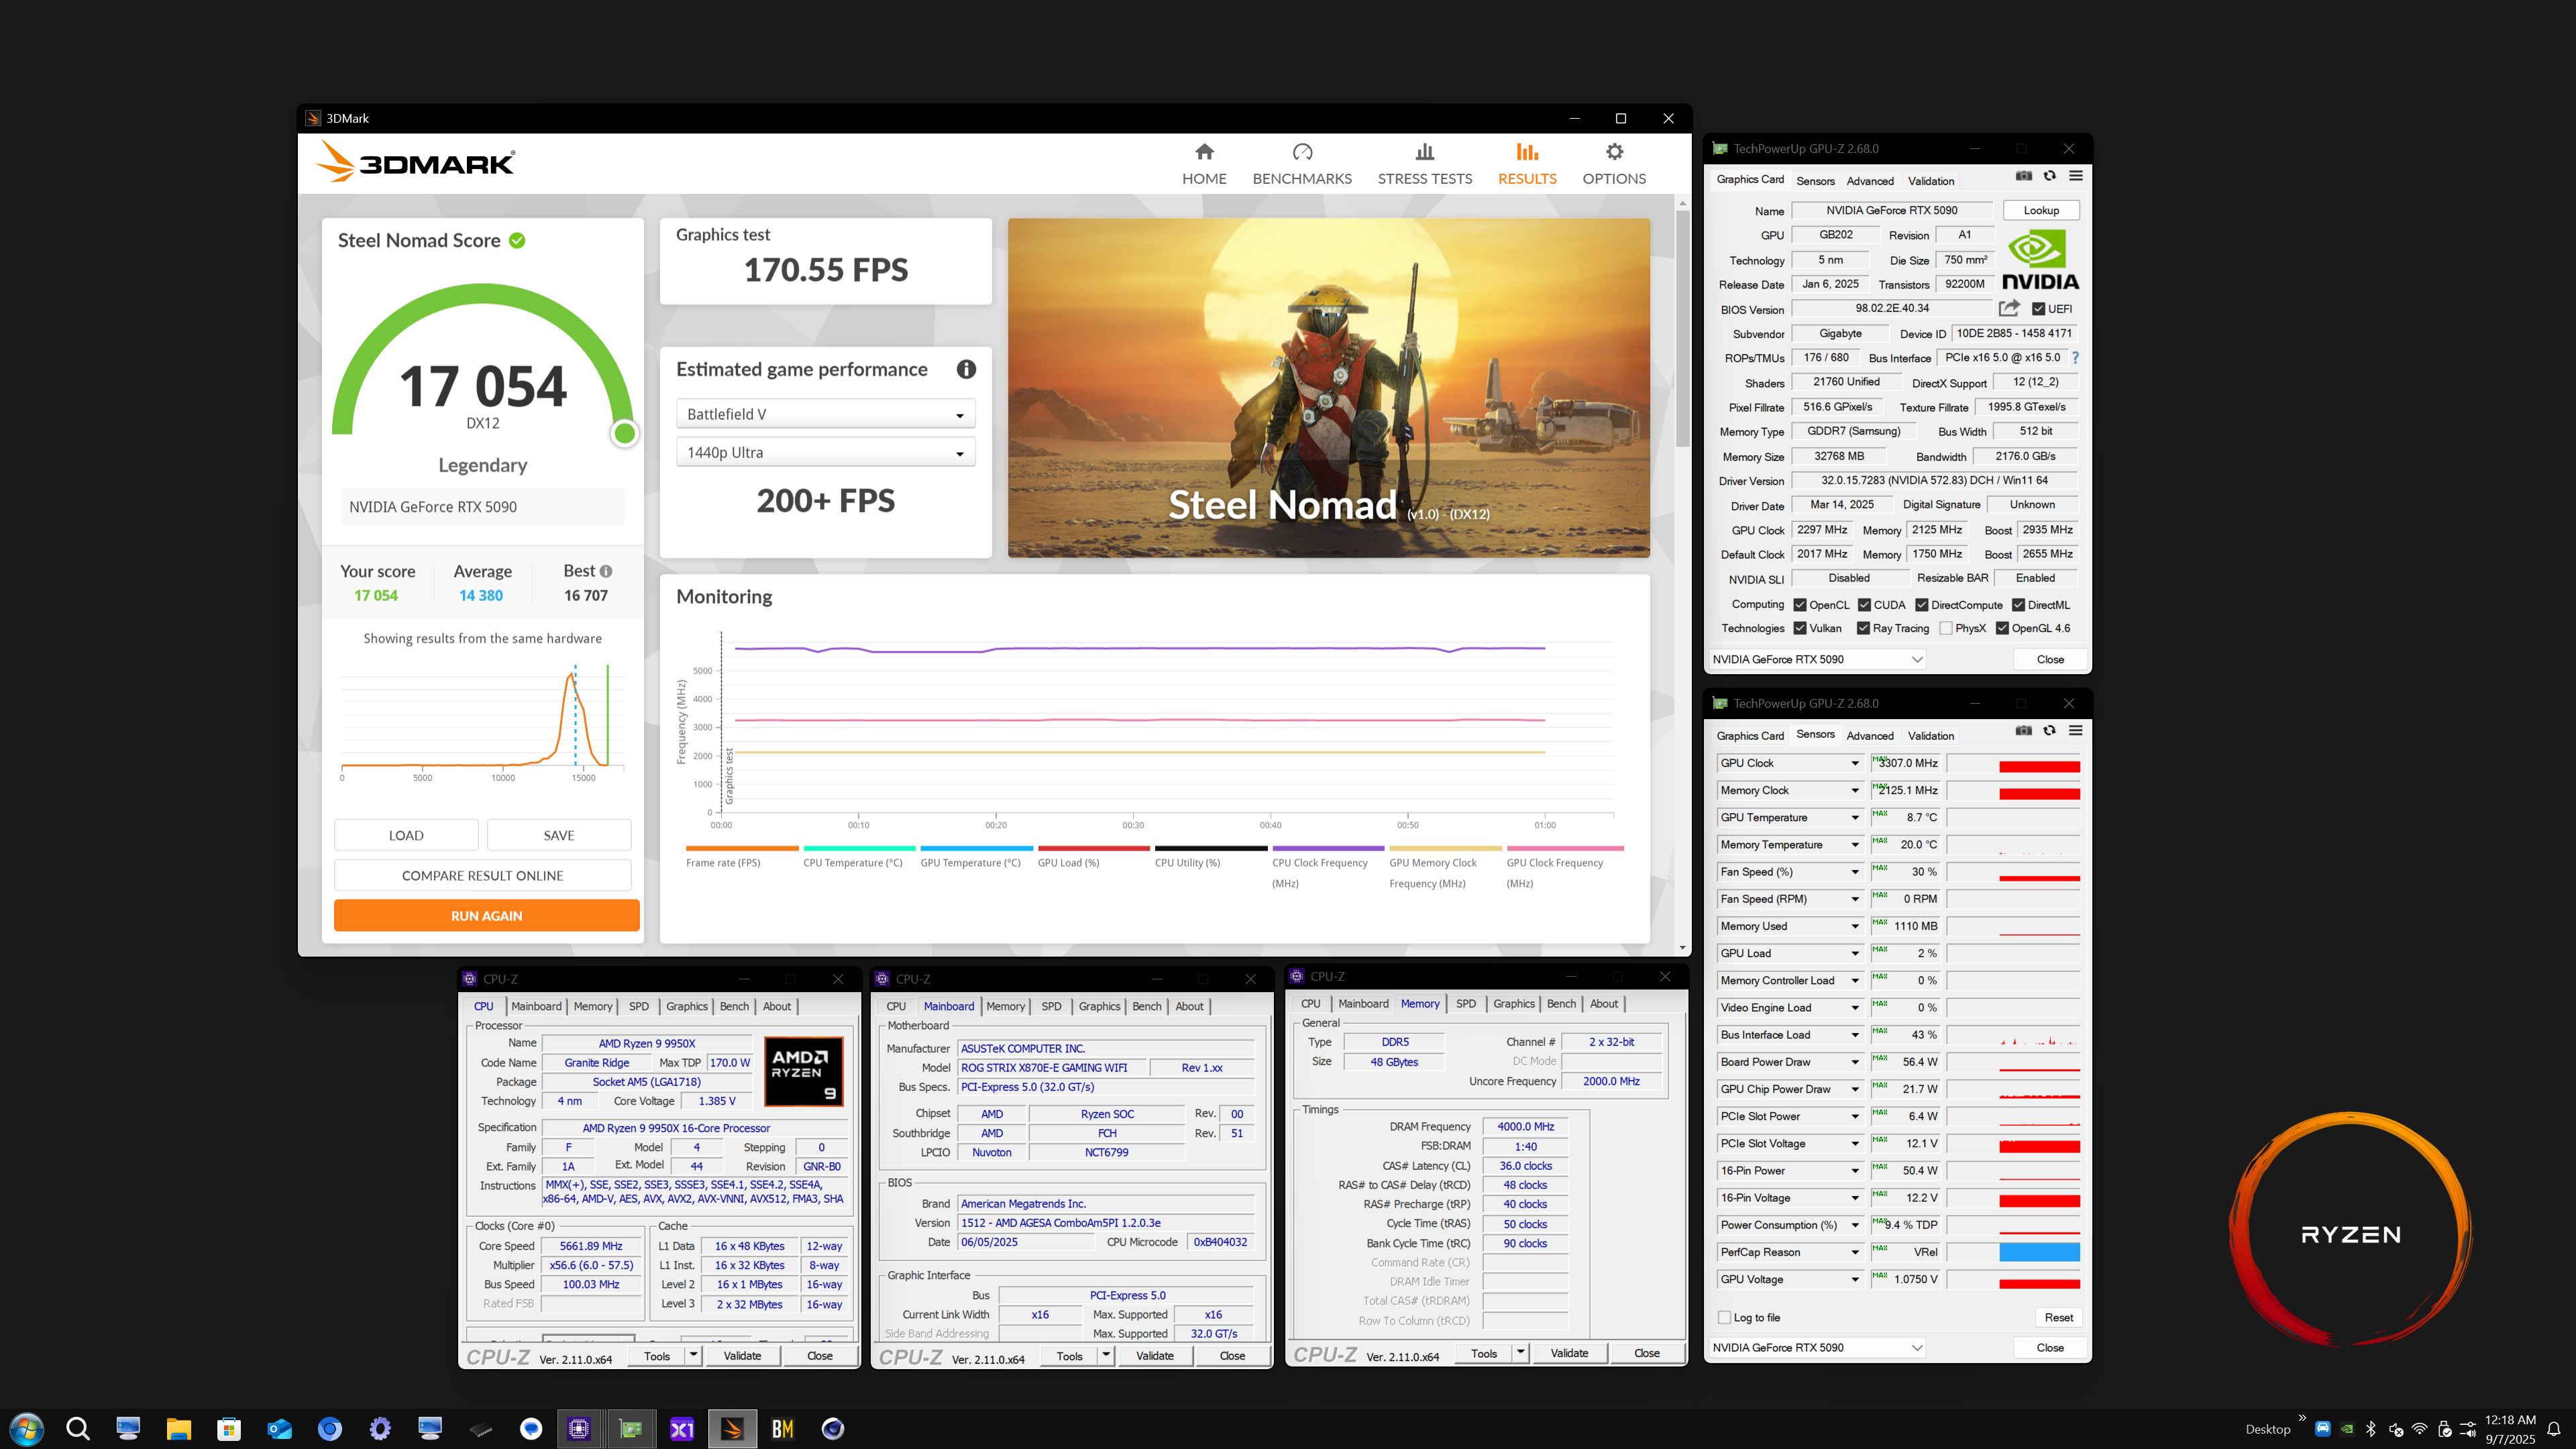This screenshot has width=2576, height=1449.
Task: Open the Battlefield V game dropdown
Action: pyautogui.click(x=825, y=414)
